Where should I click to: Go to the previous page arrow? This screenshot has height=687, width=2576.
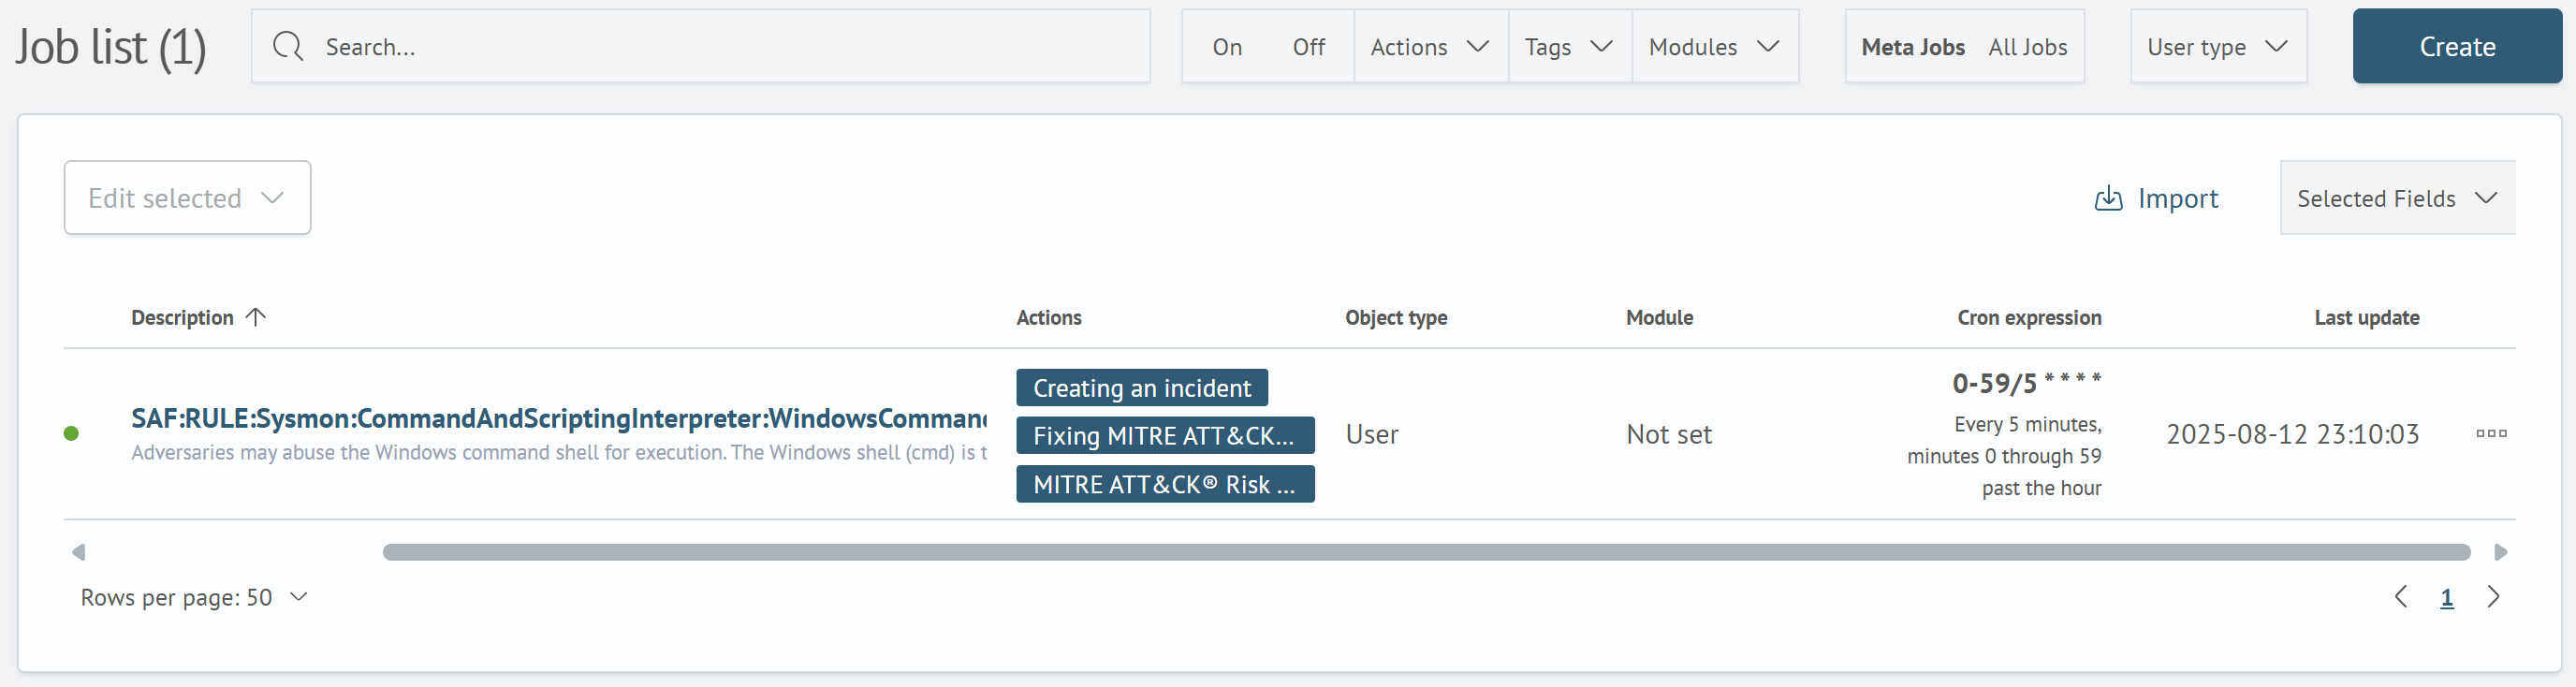coord(2400,597)
